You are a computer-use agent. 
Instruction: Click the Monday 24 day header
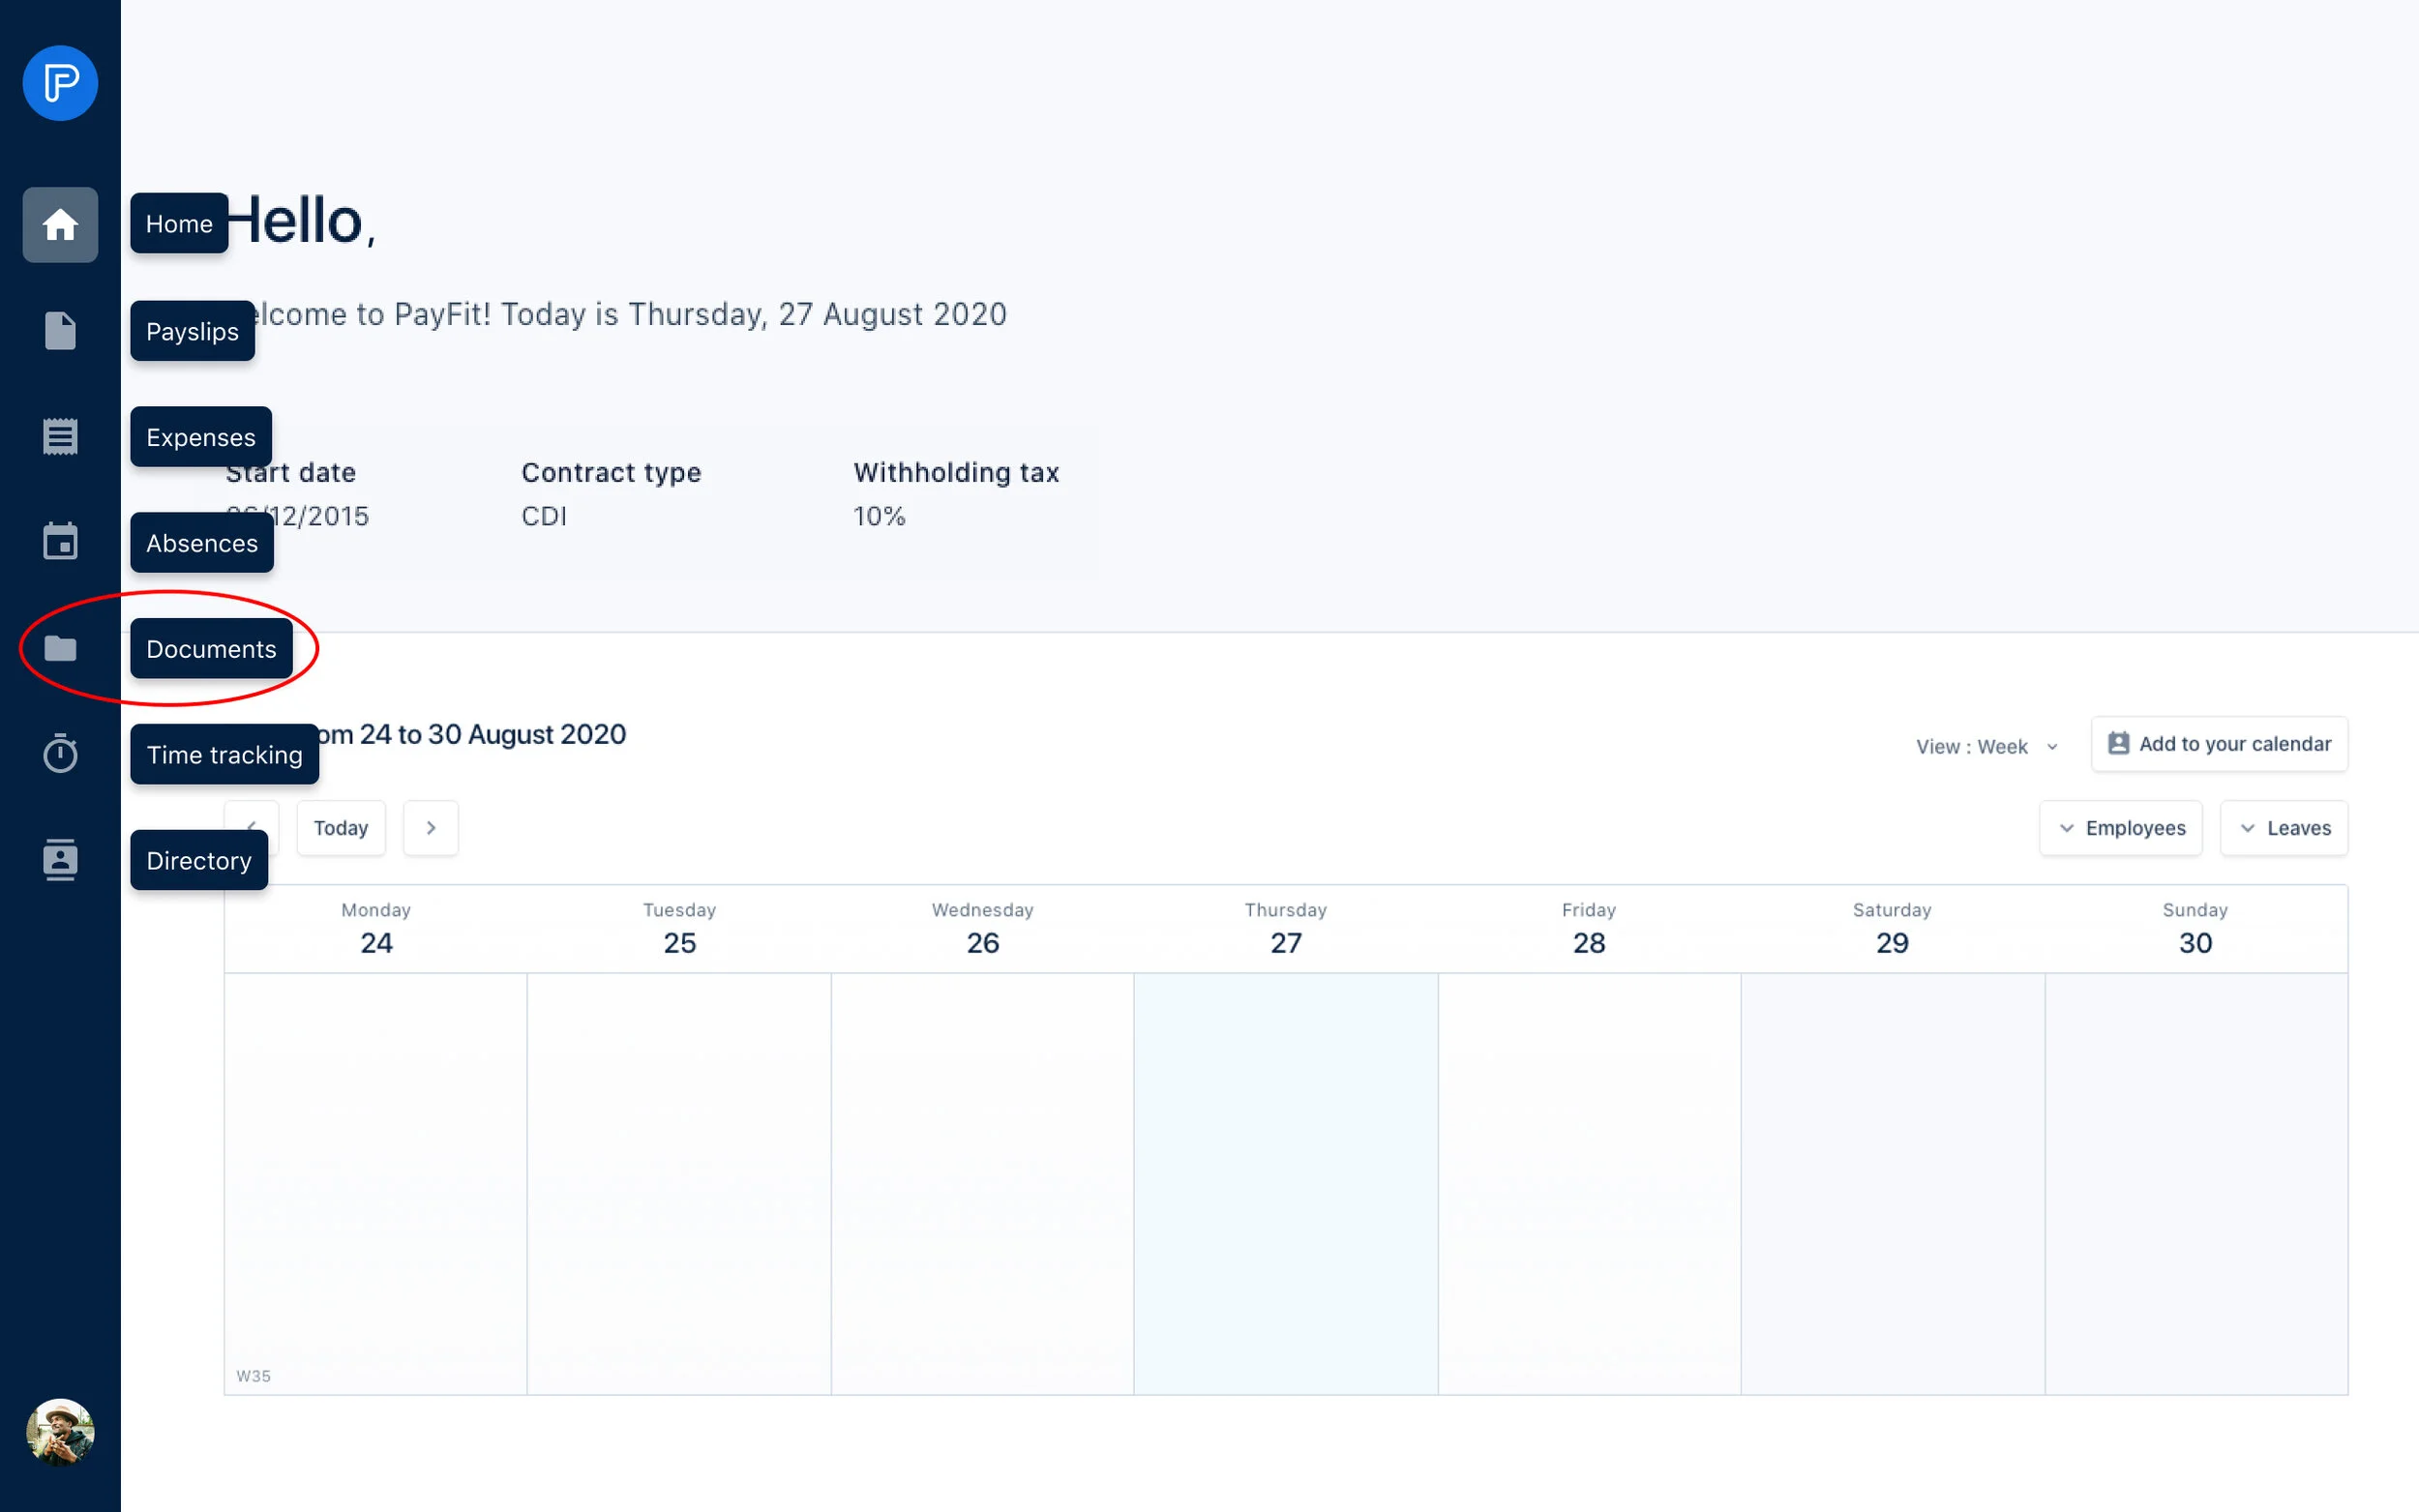(376, 929)
